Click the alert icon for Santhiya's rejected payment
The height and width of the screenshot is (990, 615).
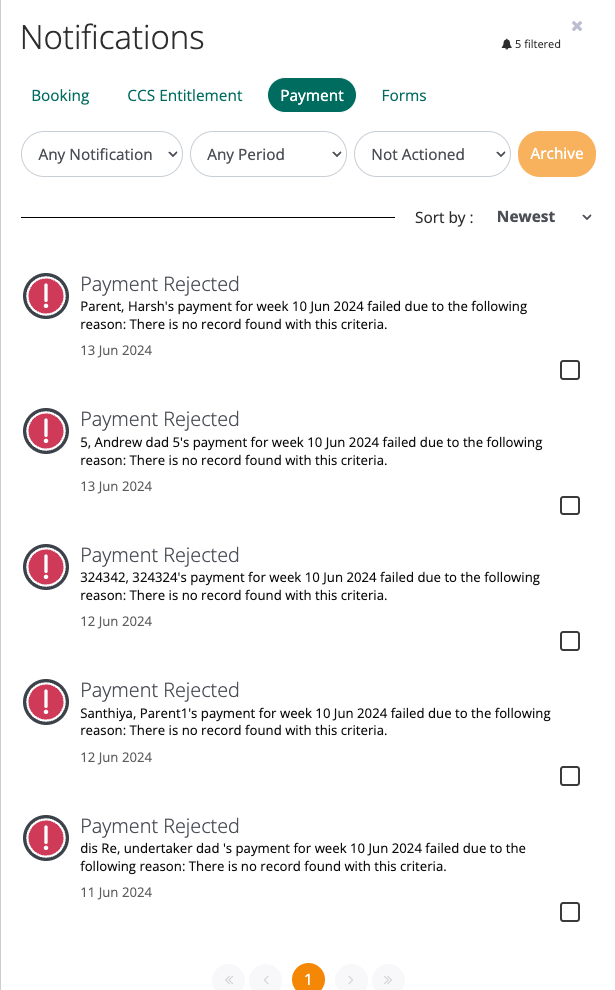pos(44,701)
